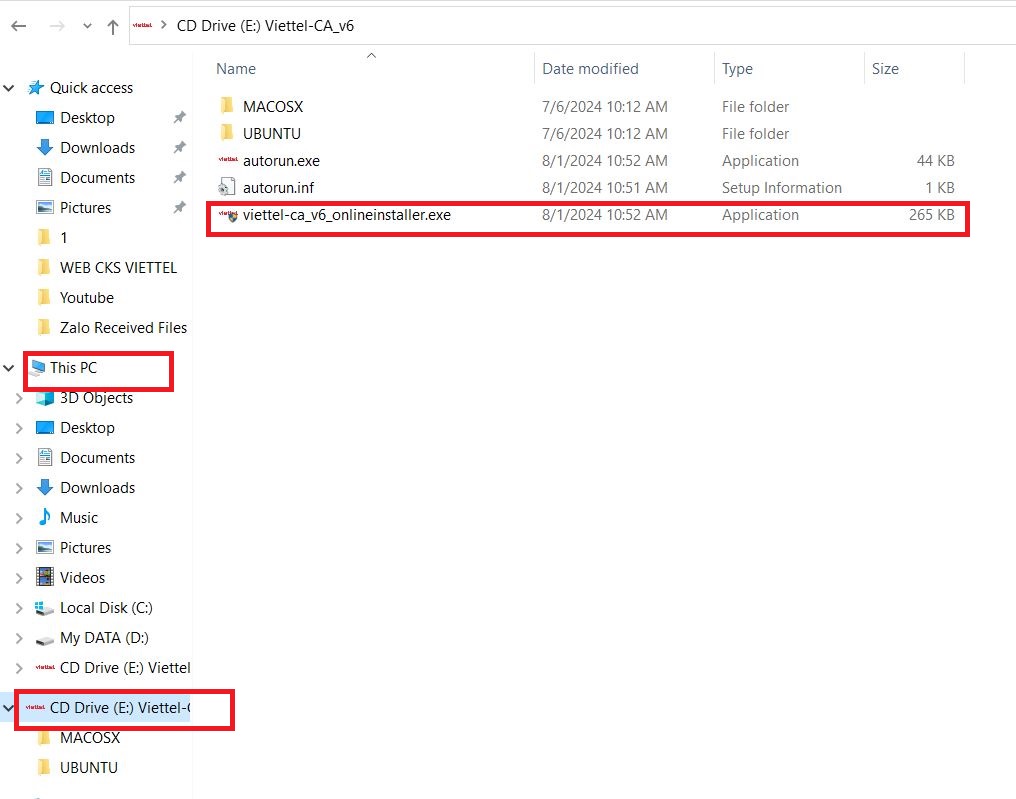
Task: Sort by Size column header
Action: coord(885,69)
